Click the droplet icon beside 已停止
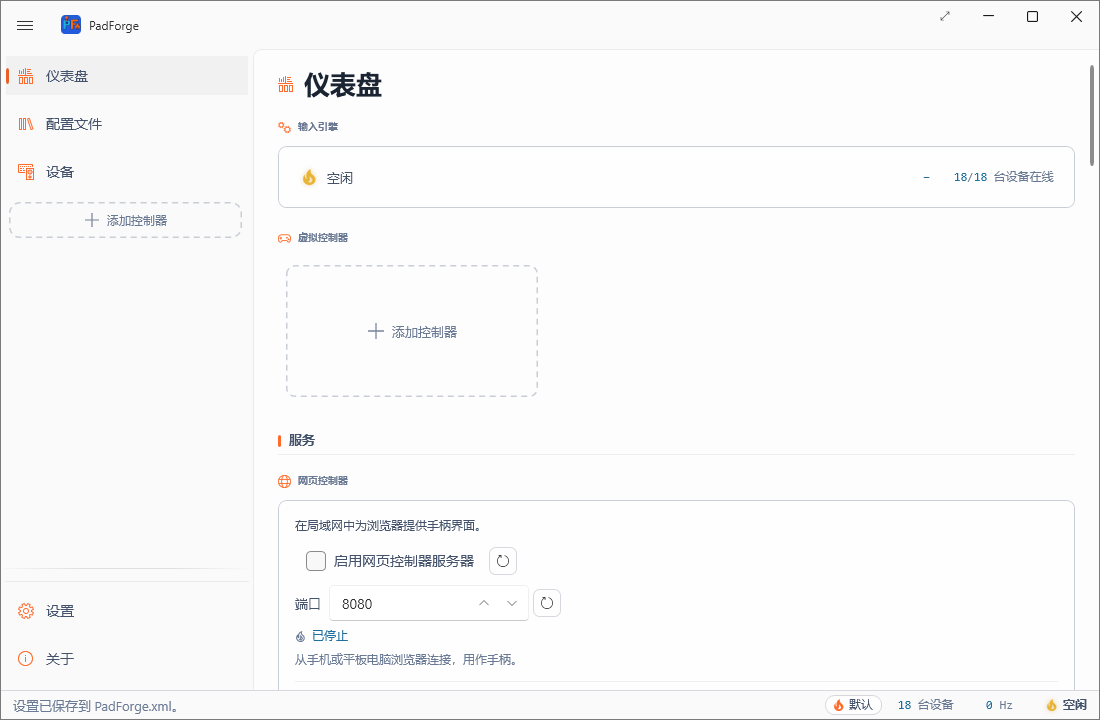 pos(300,636)
